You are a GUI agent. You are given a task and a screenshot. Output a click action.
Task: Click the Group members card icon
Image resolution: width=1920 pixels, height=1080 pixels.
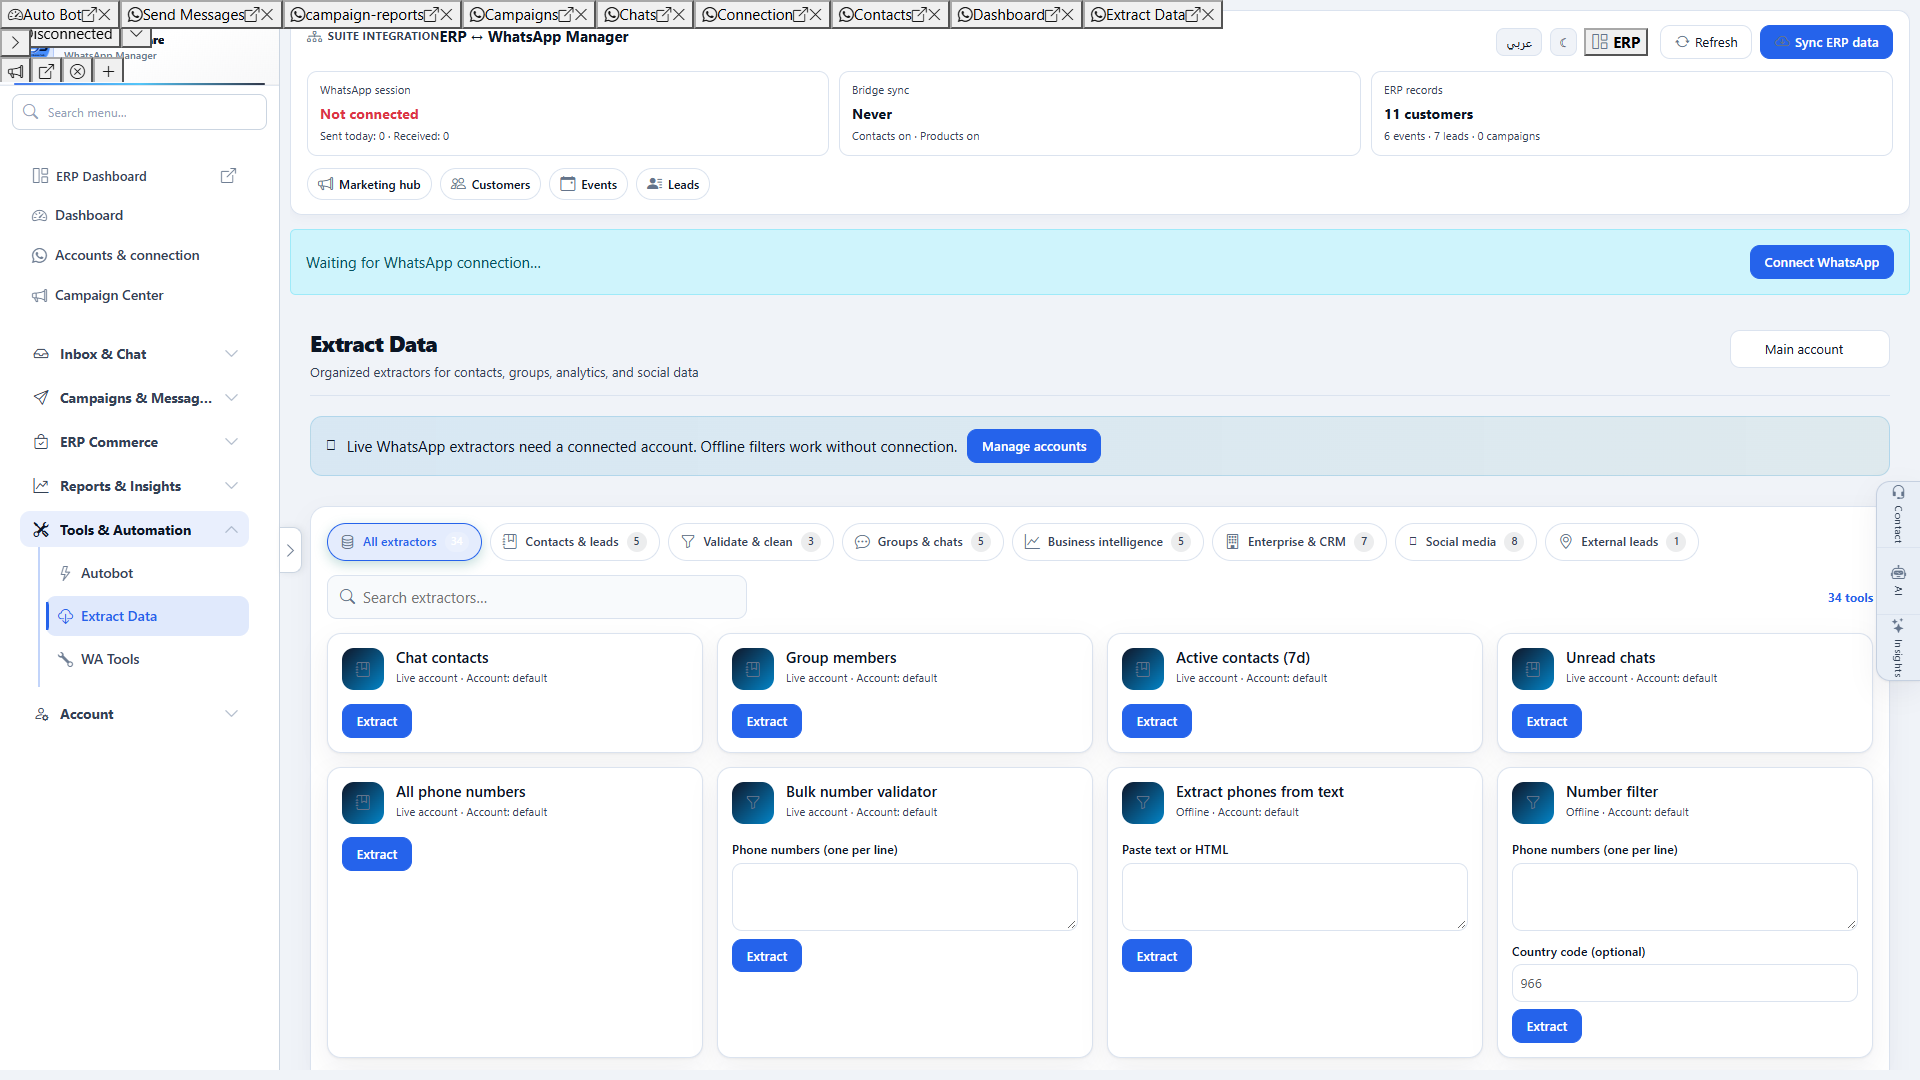click(753, 669)
